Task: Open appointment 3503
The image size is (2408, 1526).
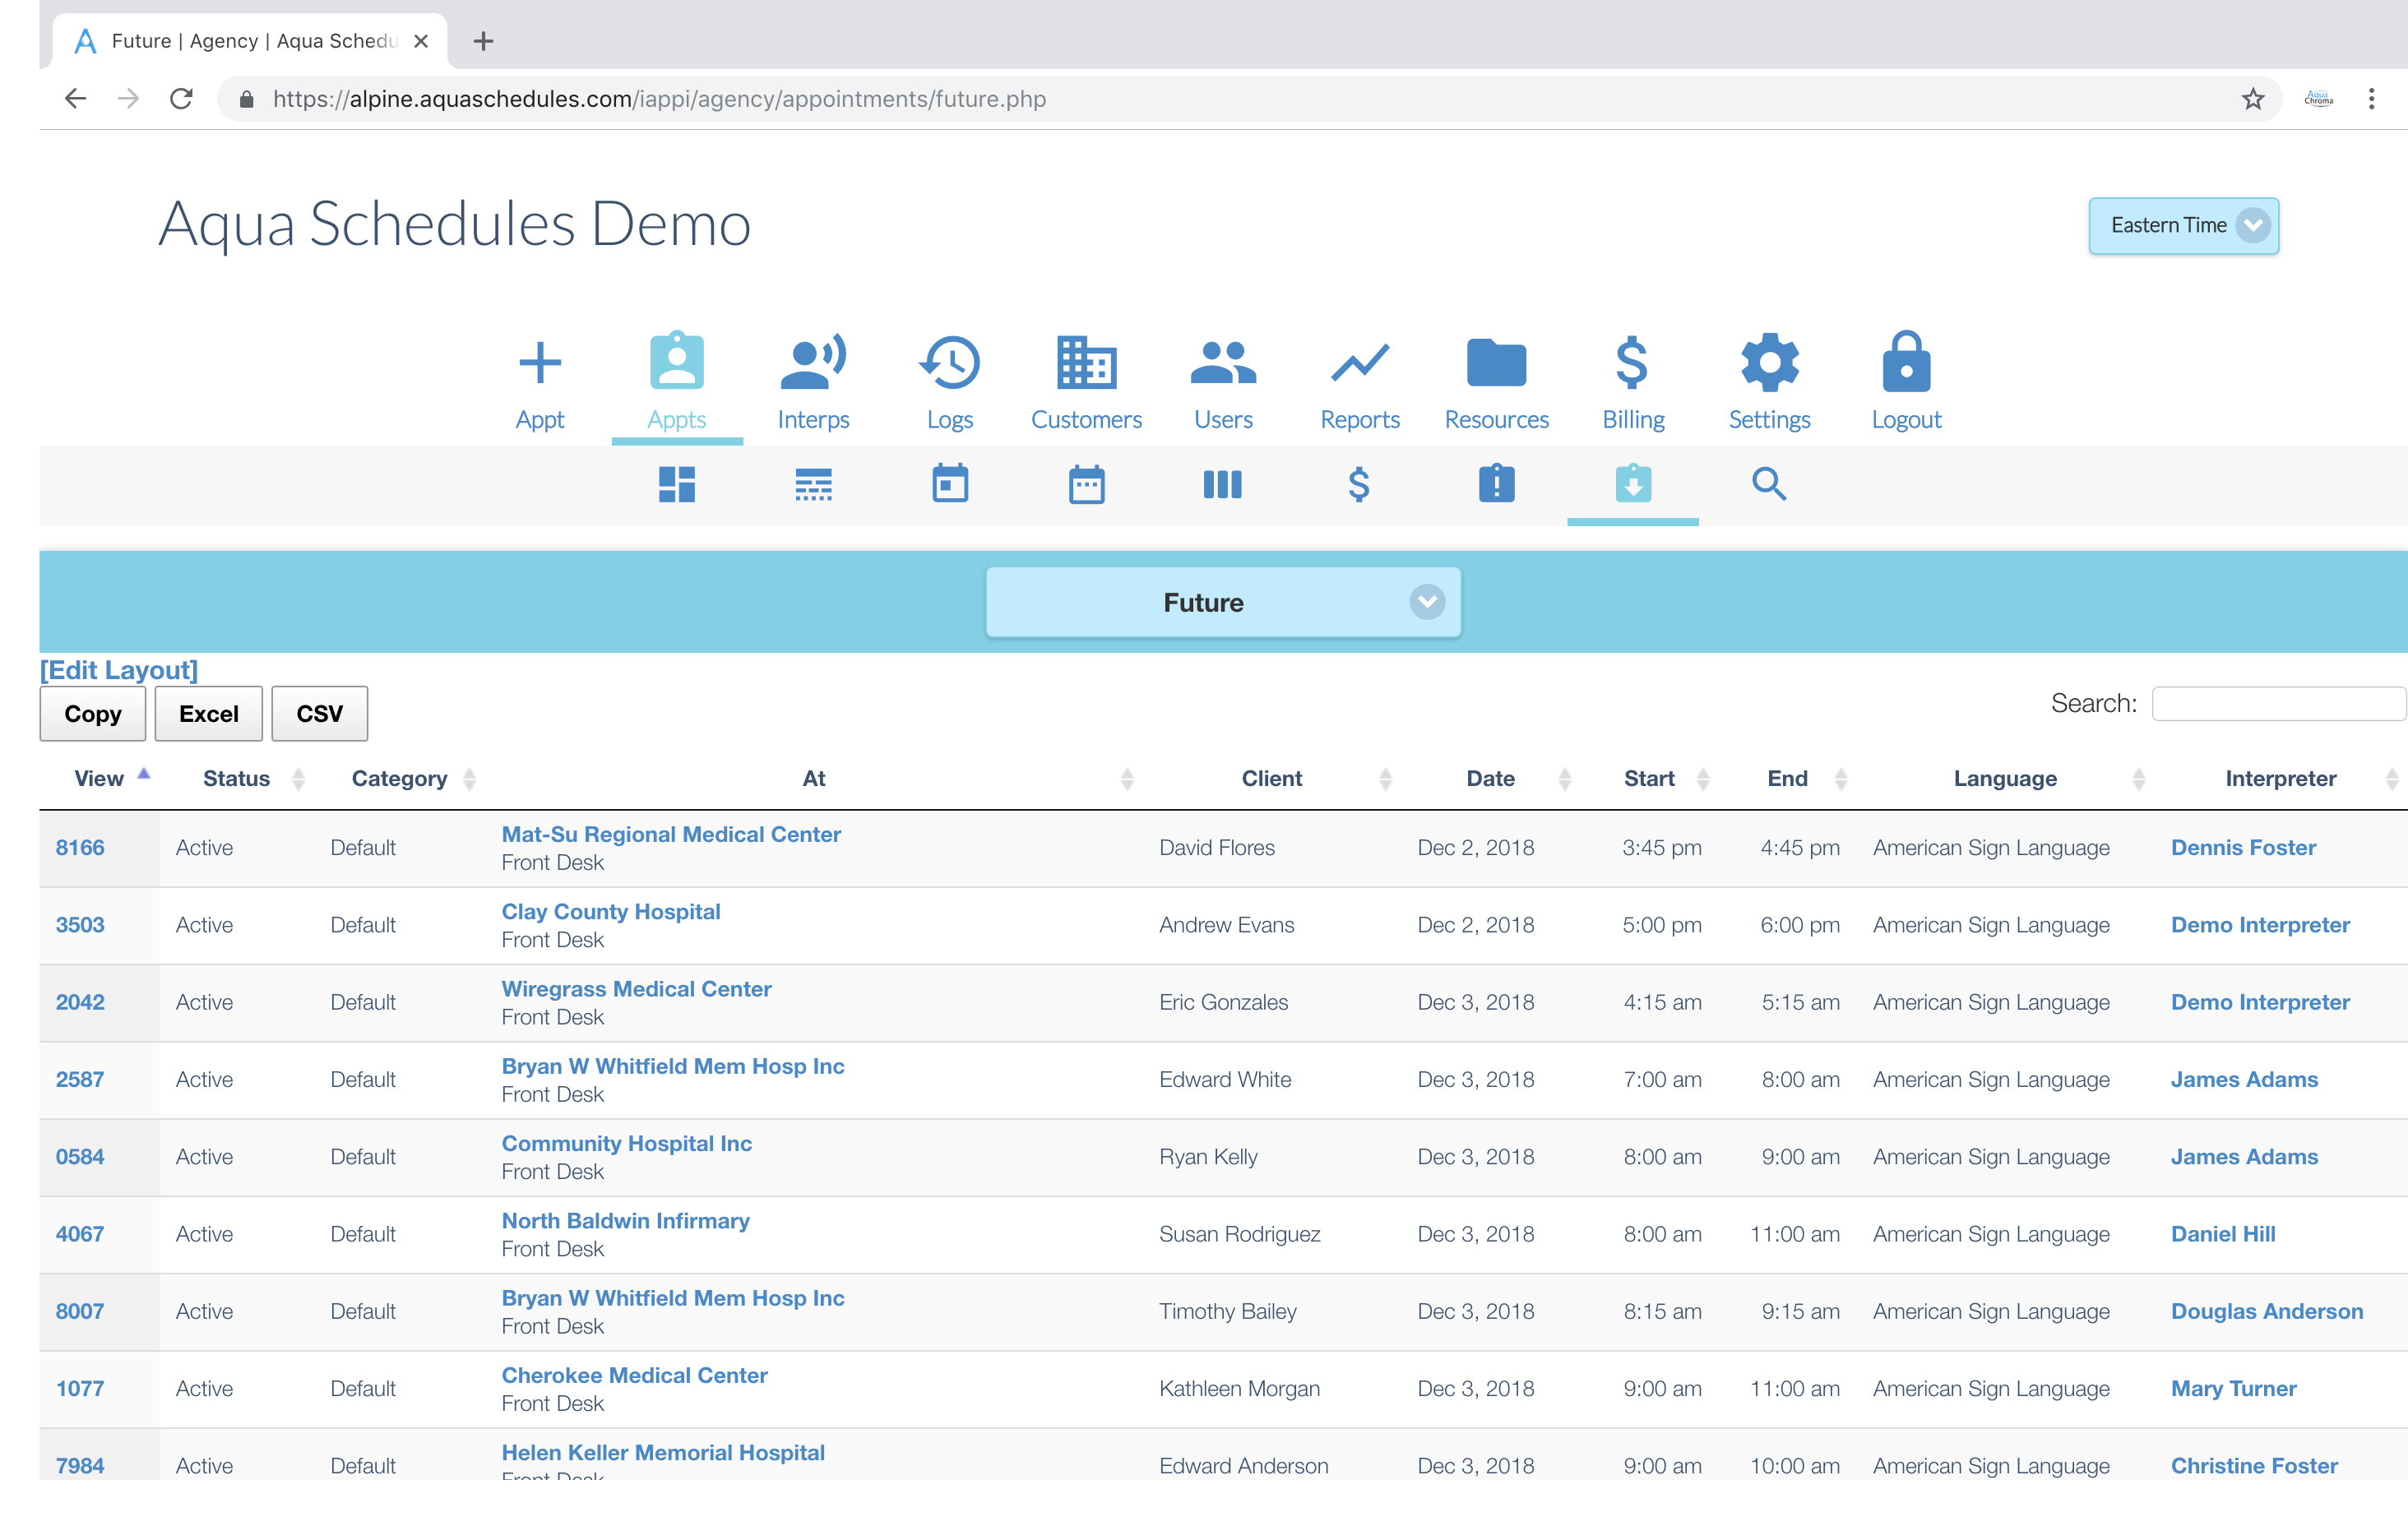Action: [x=80, y=925]
